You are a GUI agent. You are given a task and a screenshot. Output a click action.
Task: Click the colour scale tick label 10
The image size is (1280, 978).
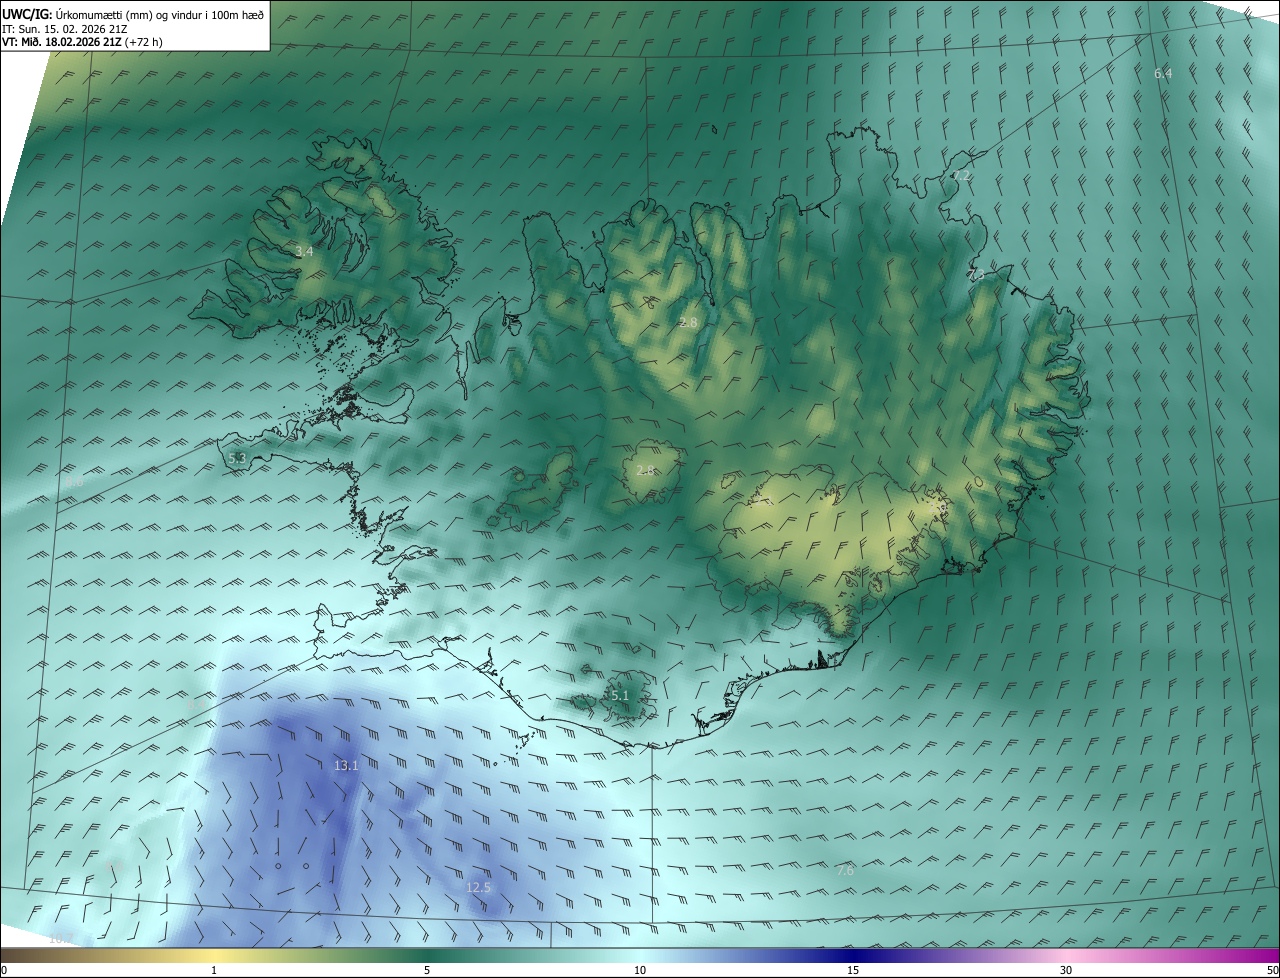[640, 970]
